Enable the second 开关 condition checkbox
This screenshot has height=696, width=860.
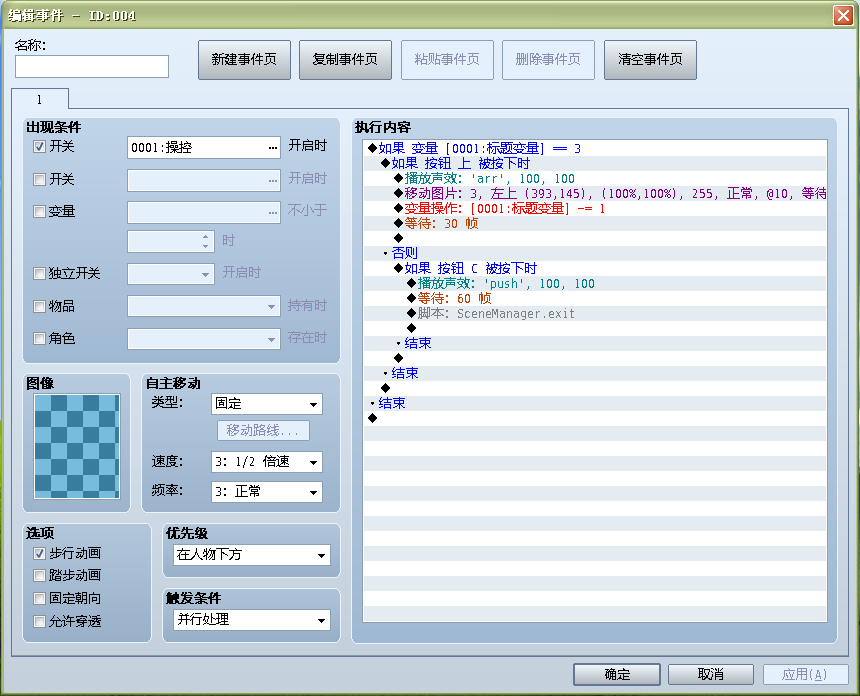point(39,179)
